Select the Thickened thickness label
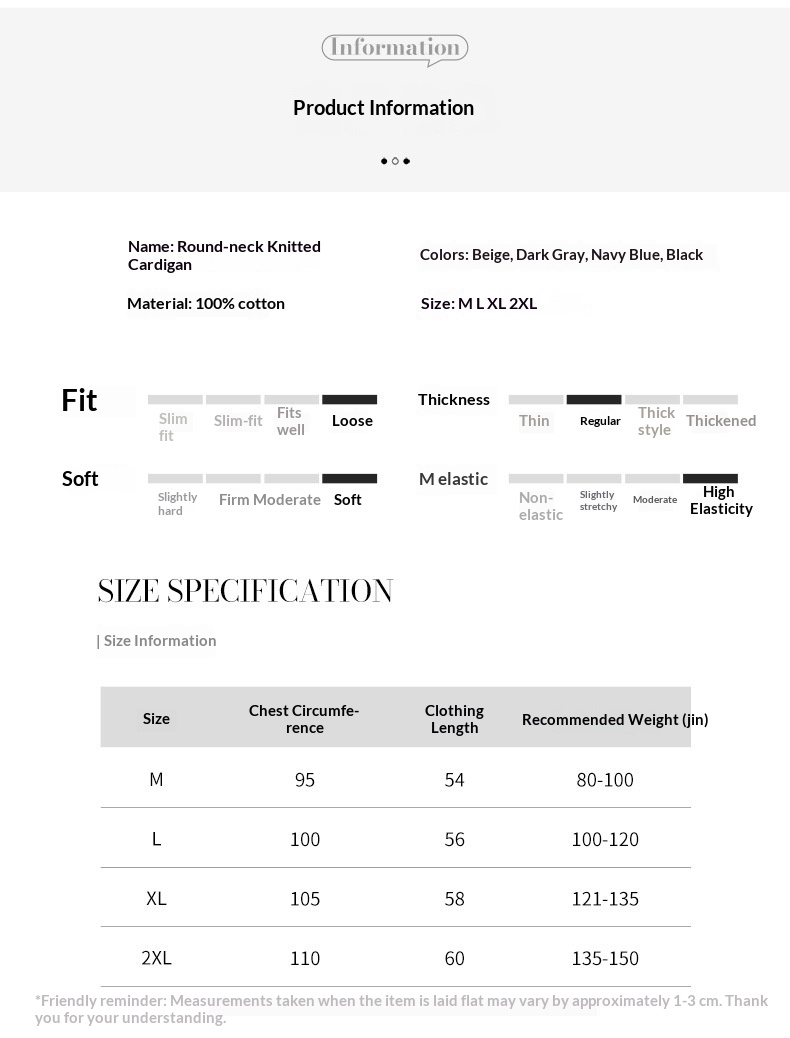Image resolution: width=790 pixels, height=1038 pixels. click(x=720, y=420)
